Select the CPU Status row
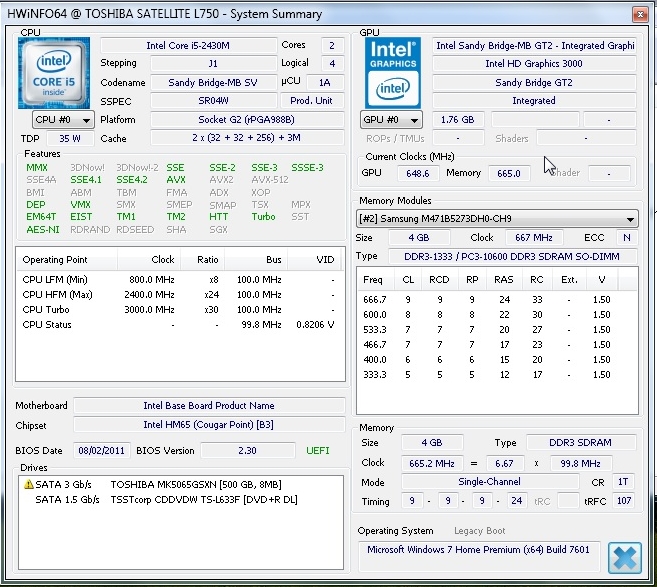The height and width of the screenshot is (587, 657). [x=178, y=325]
